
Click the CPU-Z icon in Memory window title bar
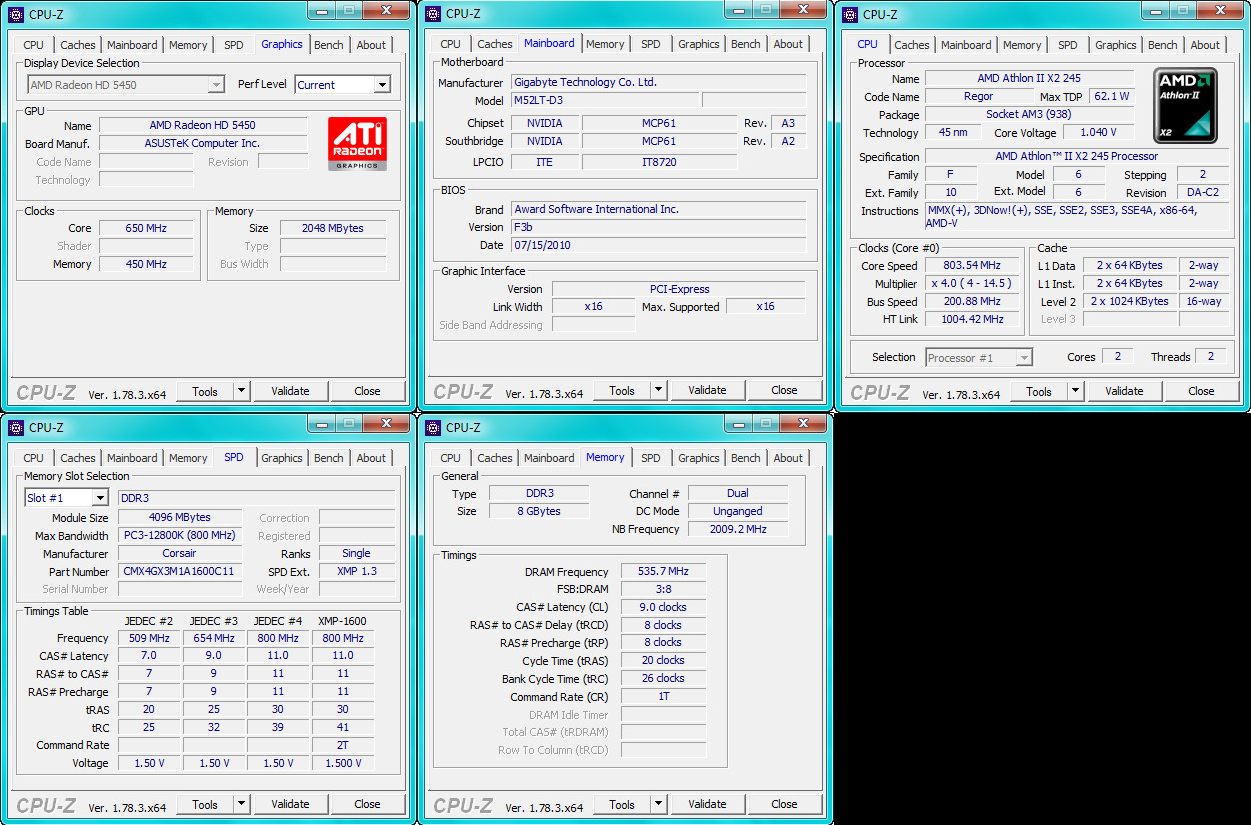(433, 428)
